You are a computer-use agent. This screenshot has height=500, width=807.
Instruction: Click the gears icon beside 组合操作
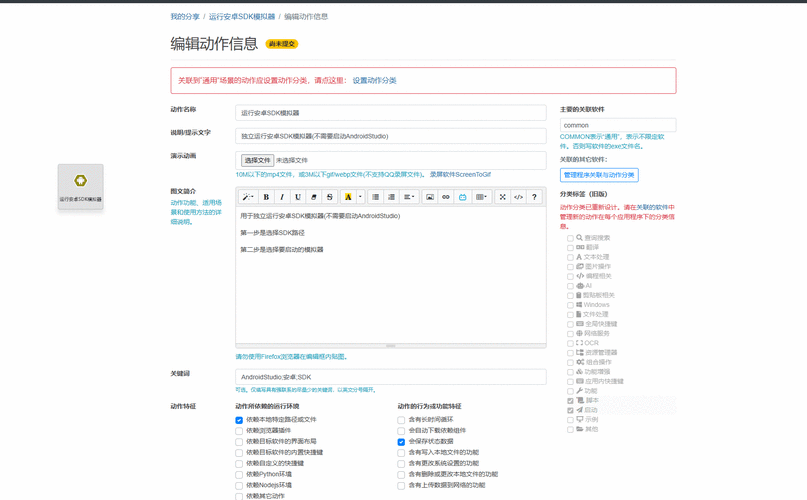580,362
